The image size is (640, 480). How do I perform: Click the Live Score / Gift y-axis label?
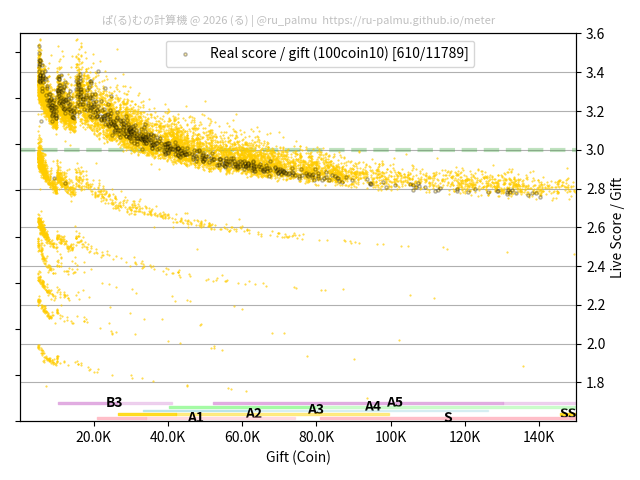tap(617, 228)
